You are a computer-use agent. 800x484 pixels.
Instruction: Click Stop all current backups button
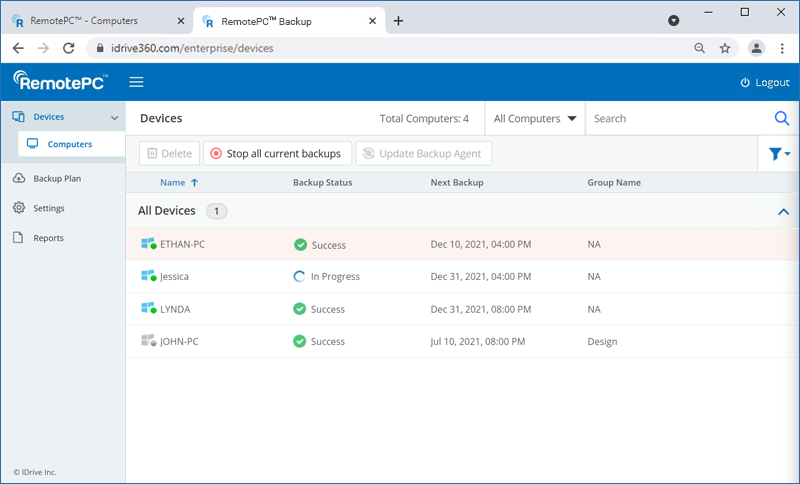point(277,154)
